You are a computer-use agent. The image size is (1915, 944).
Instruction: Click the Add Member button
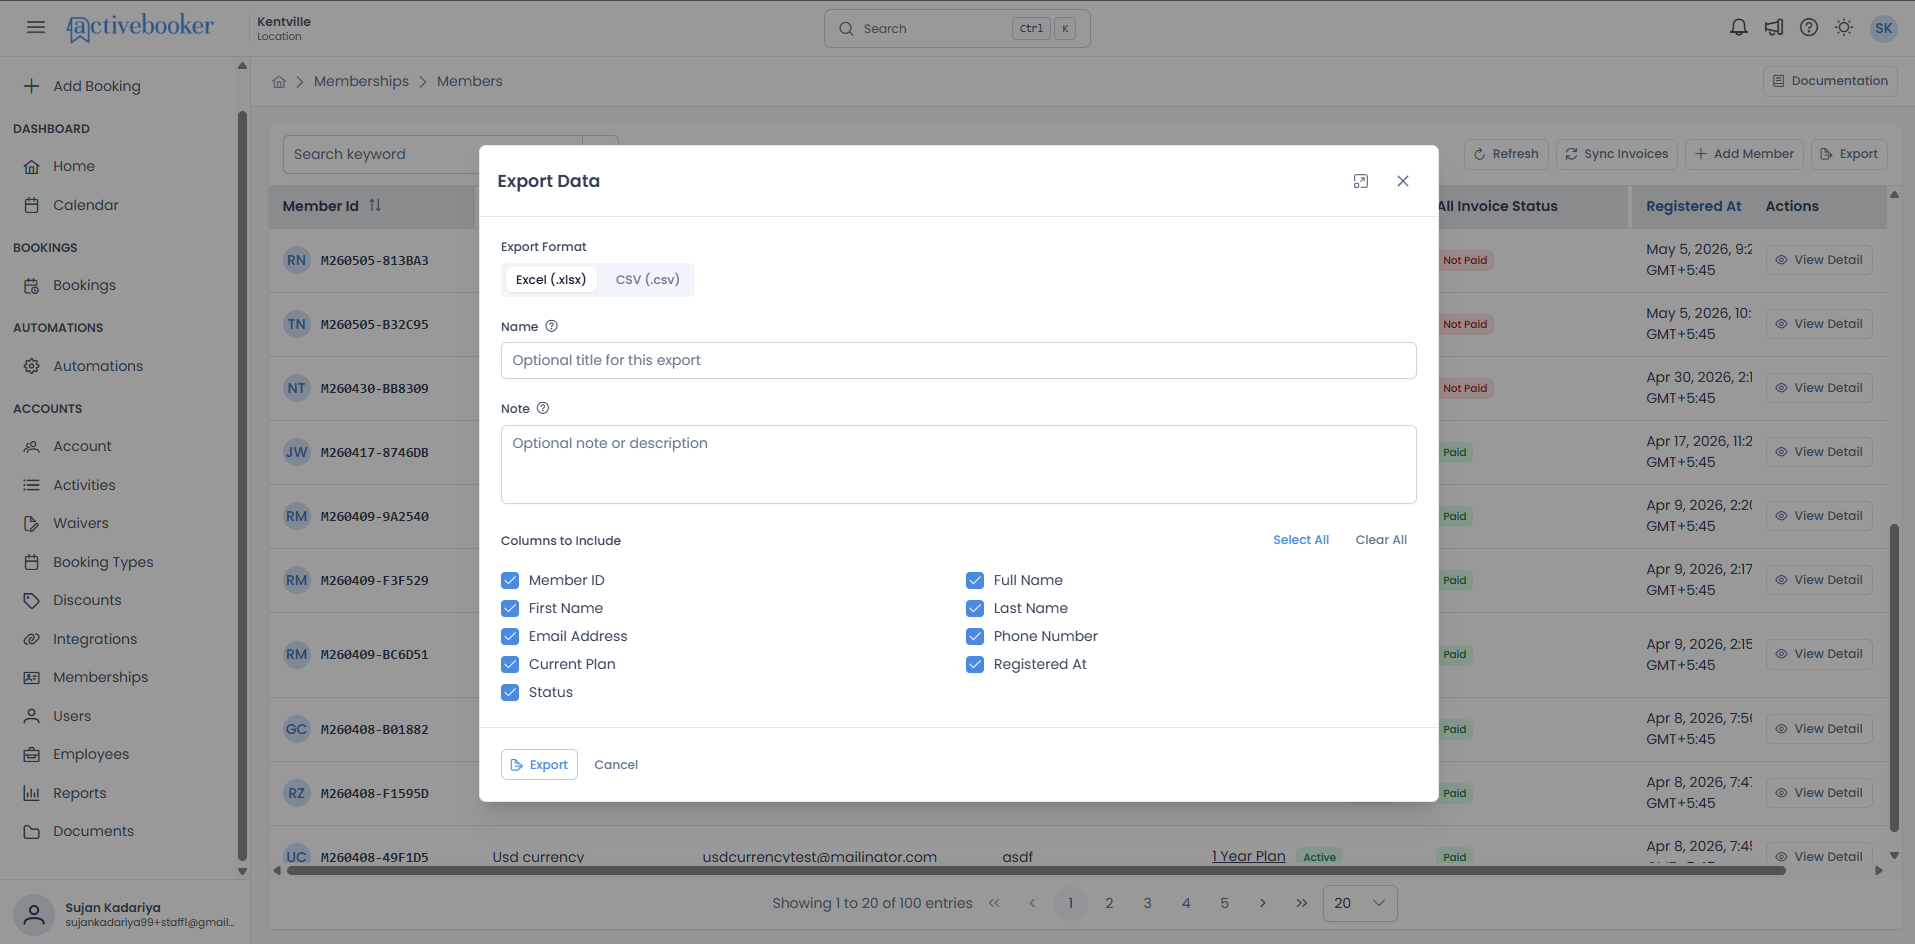[x=1744, y=154]
